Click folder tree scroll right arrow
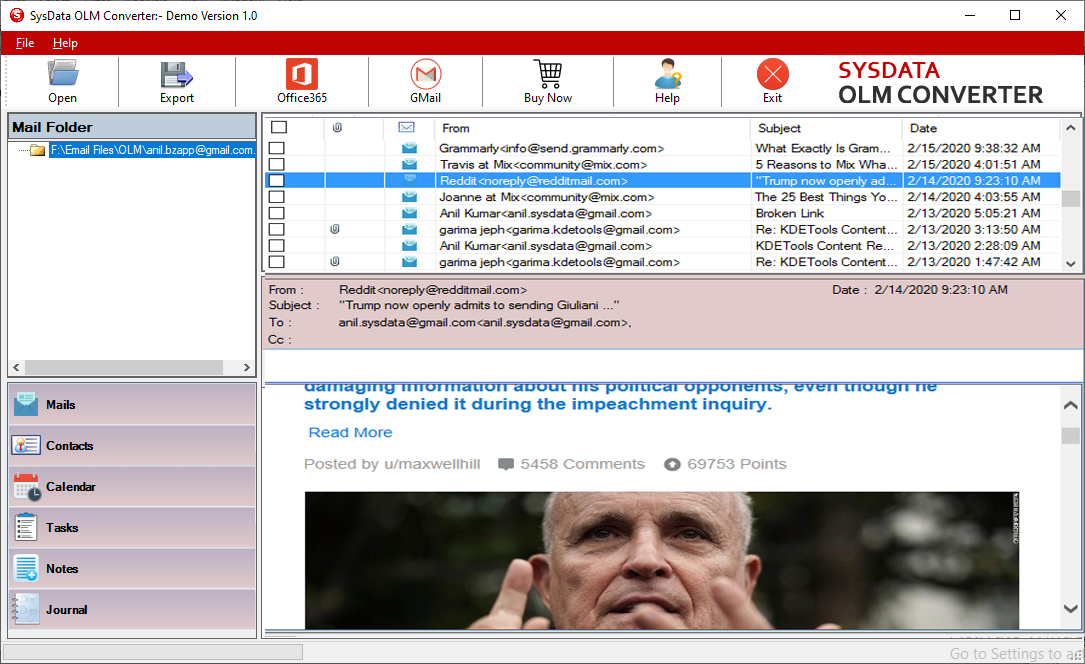Image resolution: width=1085 pixels, height=664 pixels. [246, 367]
